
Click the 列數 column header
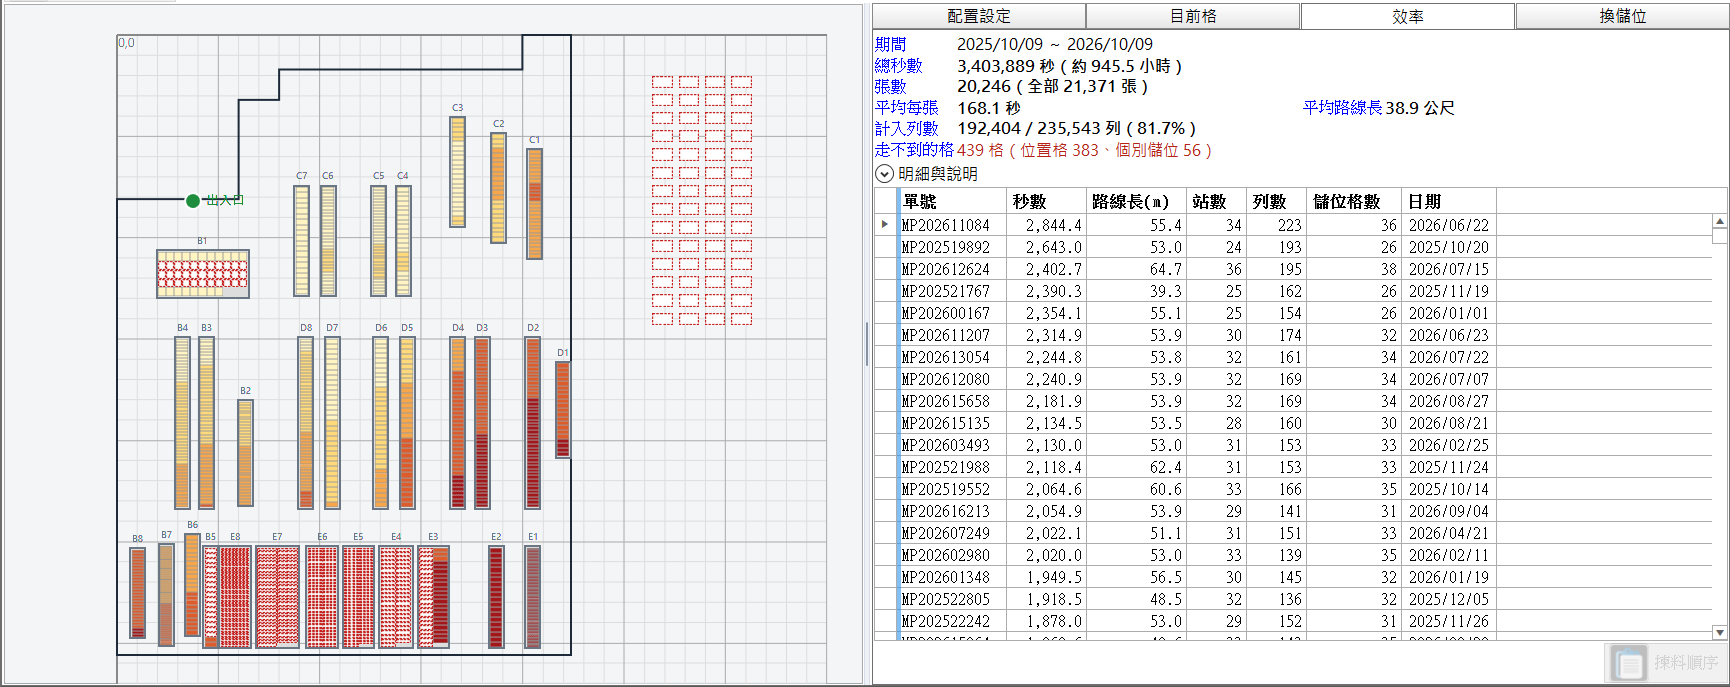coord(1275,201)
